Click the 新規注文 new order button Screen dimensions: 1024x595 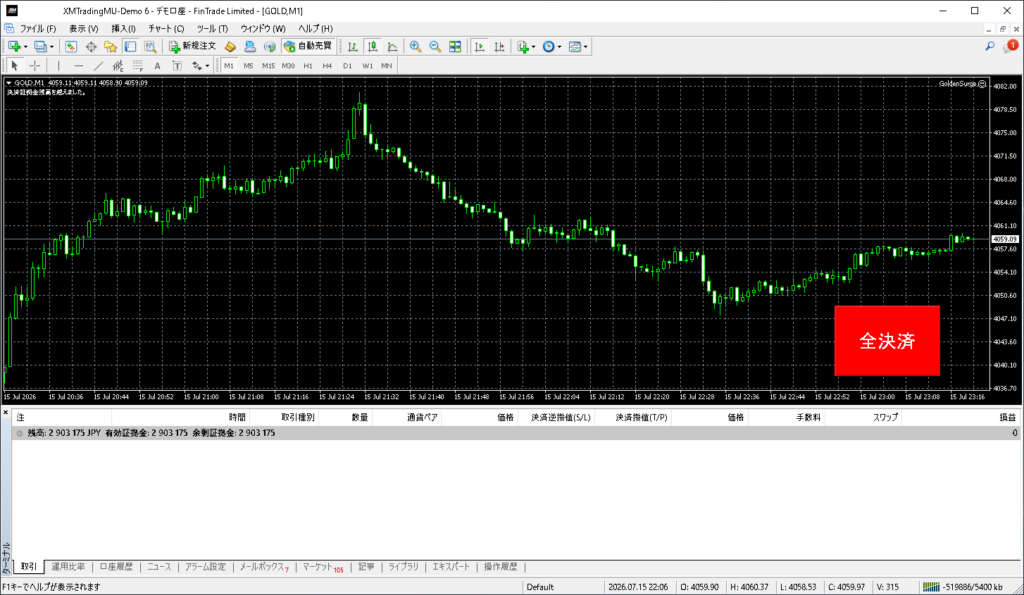point(193,46)
